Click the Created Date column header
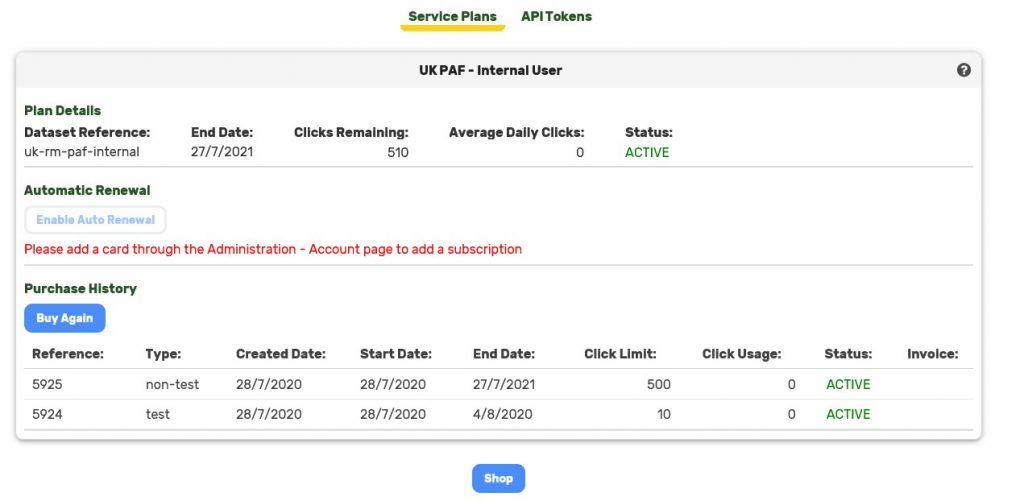Screen dimensions: 1024x501 click(x=281, y=354)
